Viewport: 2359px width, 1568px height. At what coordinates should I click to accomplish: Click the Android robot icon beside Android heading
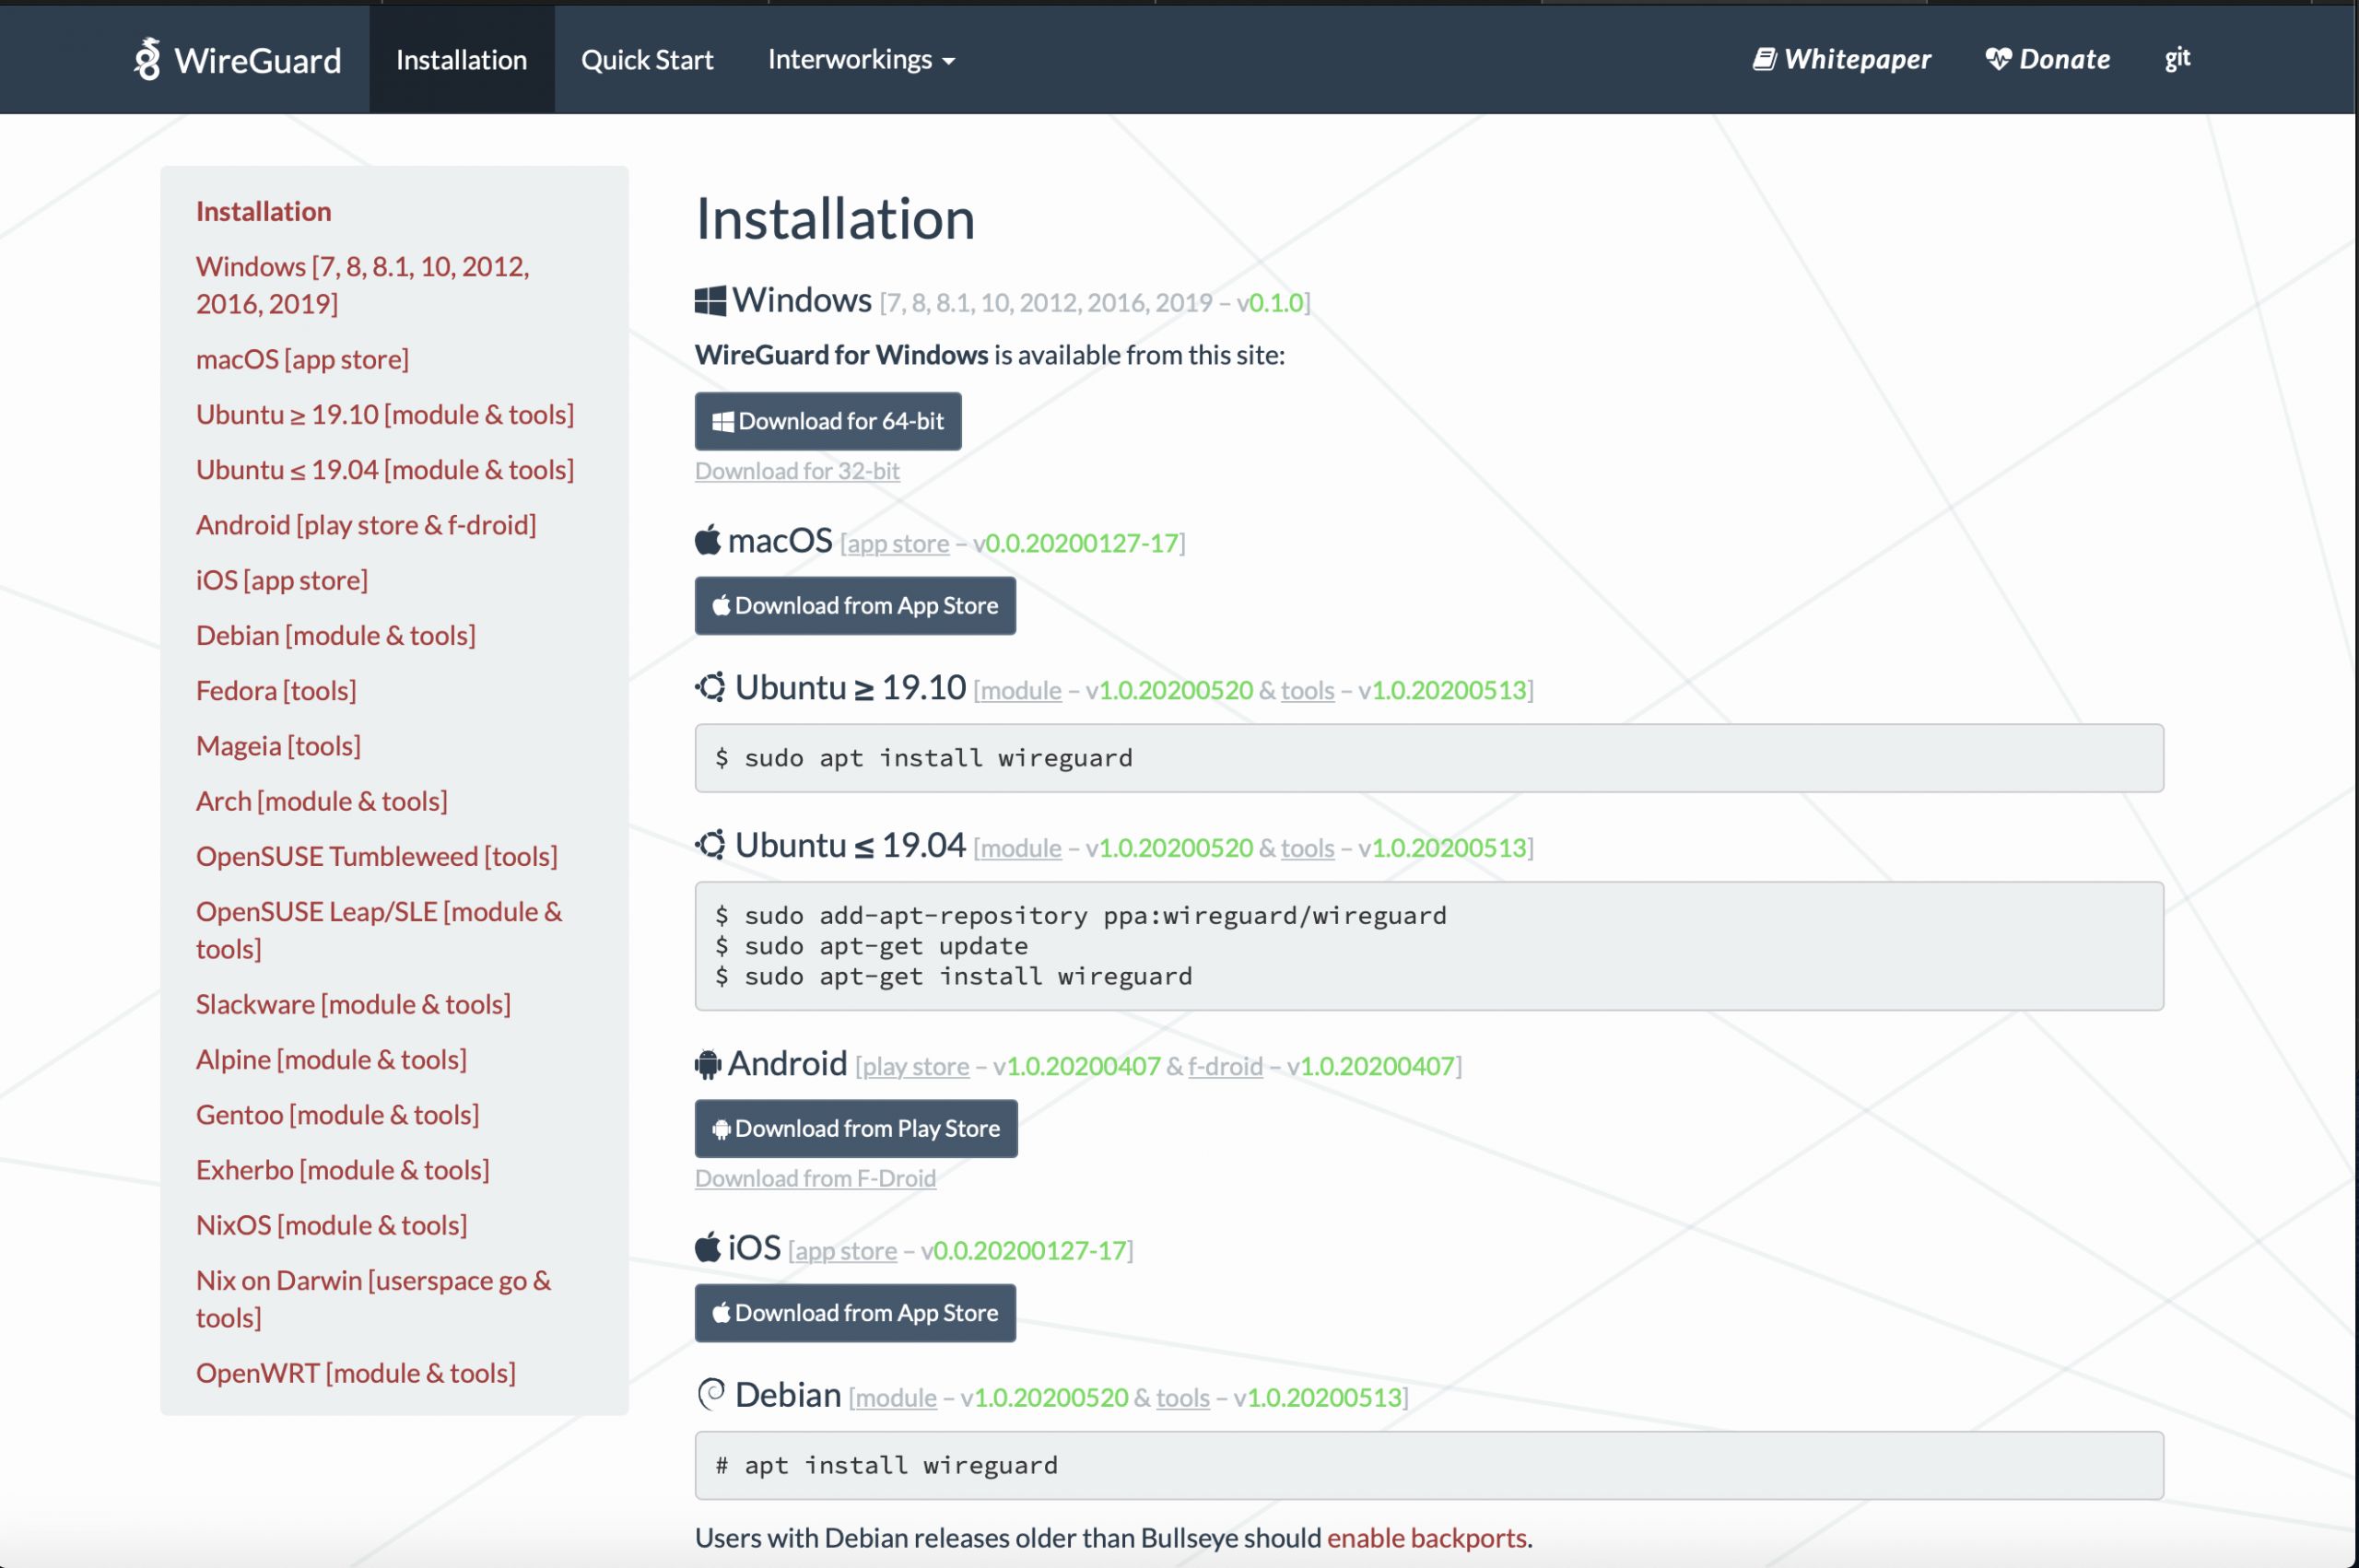[708, 1064]
